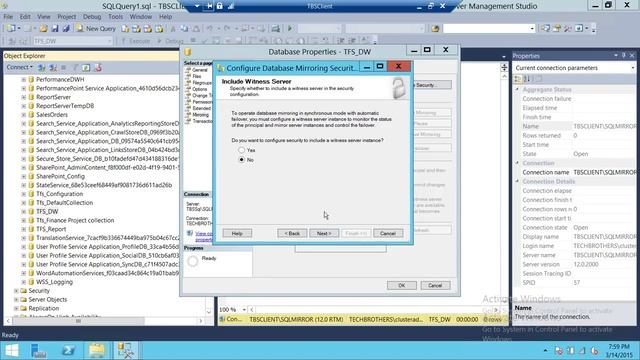The height and width of the screenshot is (360, 640).
Task: Click the first query-type icon right of New Query
Action: 125,29
